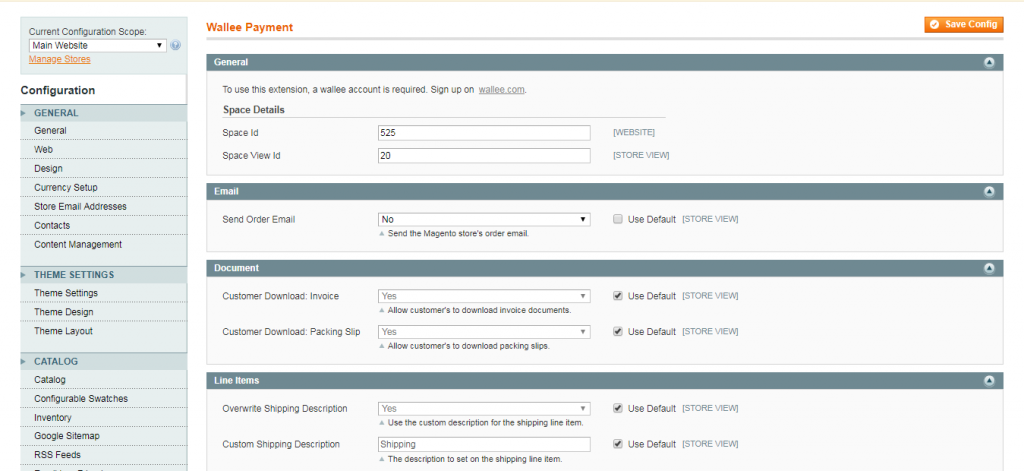Image resolution: width=1024 pixels, height=471 pixels.
Task: Open Inventory configuration in sidebar
Action: coord(103,417)
